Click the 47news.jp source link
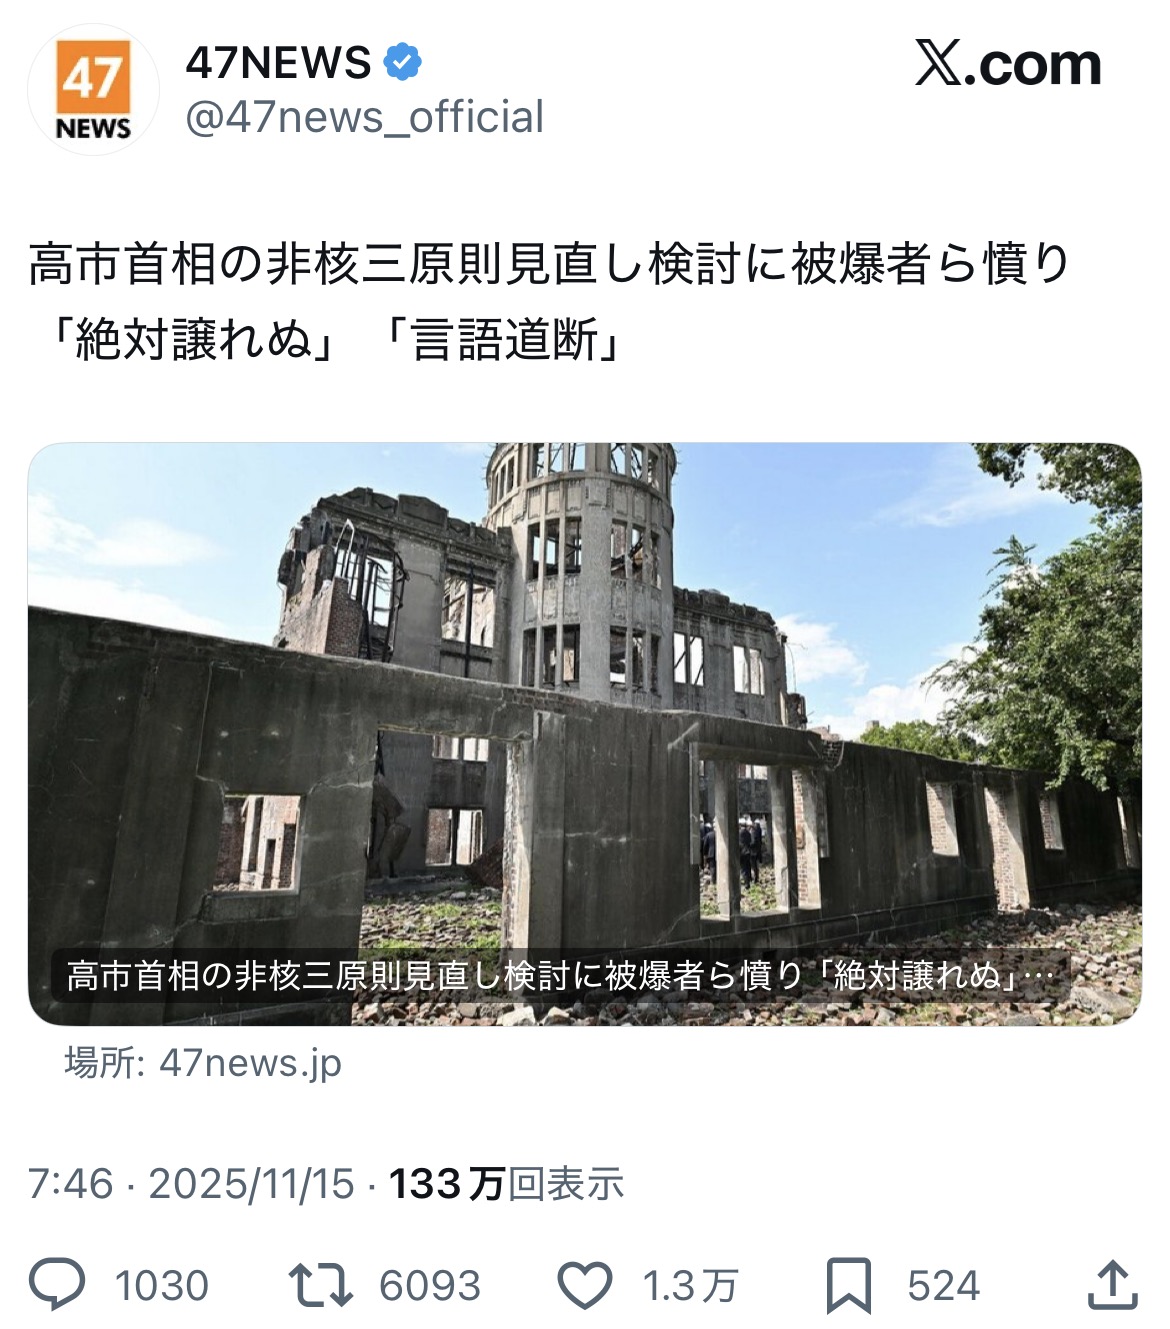Viewport: 1170px width, 1329px height. (x=203, y=1062)
